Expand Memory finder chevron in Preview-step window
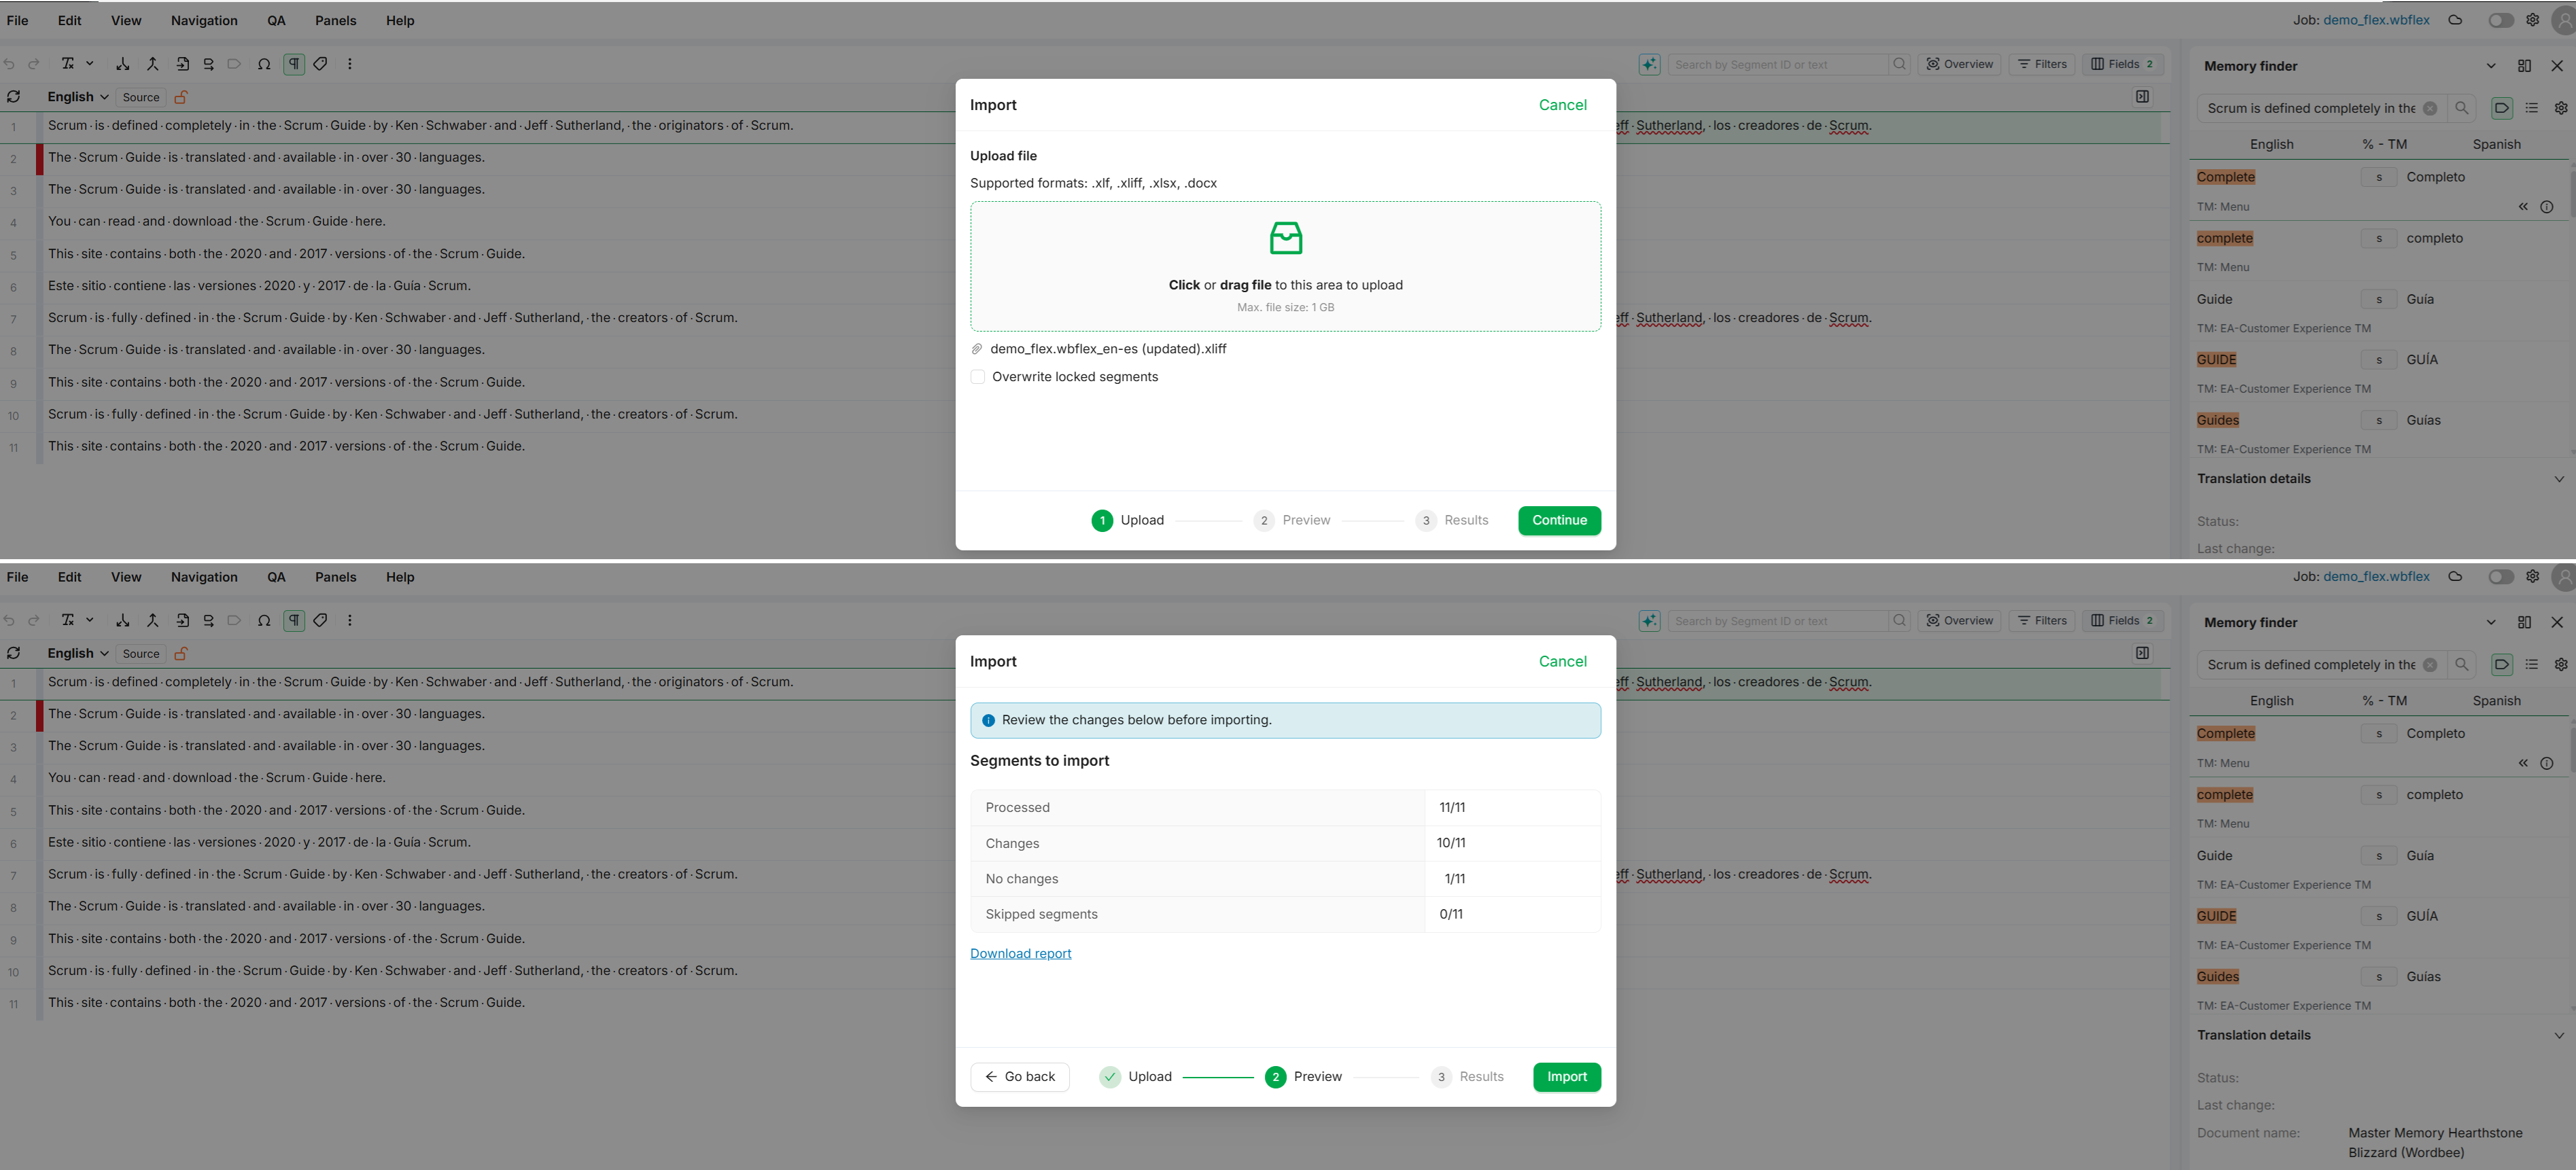The height and width of the screenshot is (1170, 2576). [x=2491, y=623]
